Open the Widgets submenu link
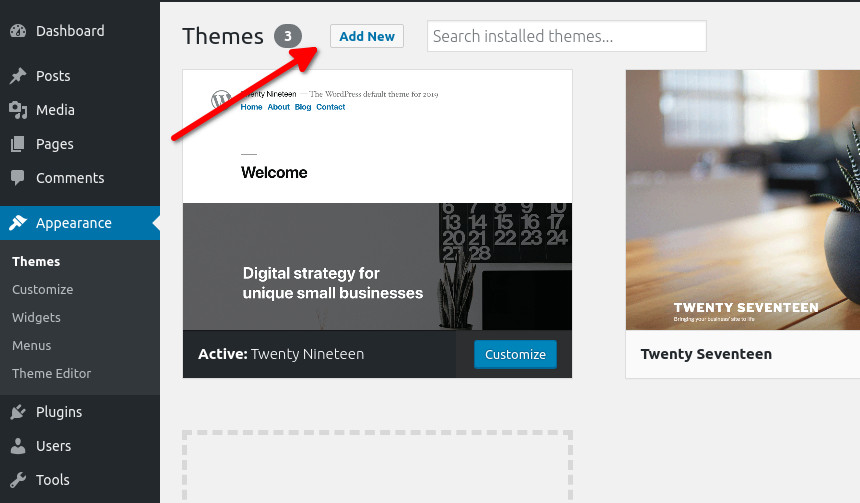Viewport: 860px width, 503px height. pos(36,318)
